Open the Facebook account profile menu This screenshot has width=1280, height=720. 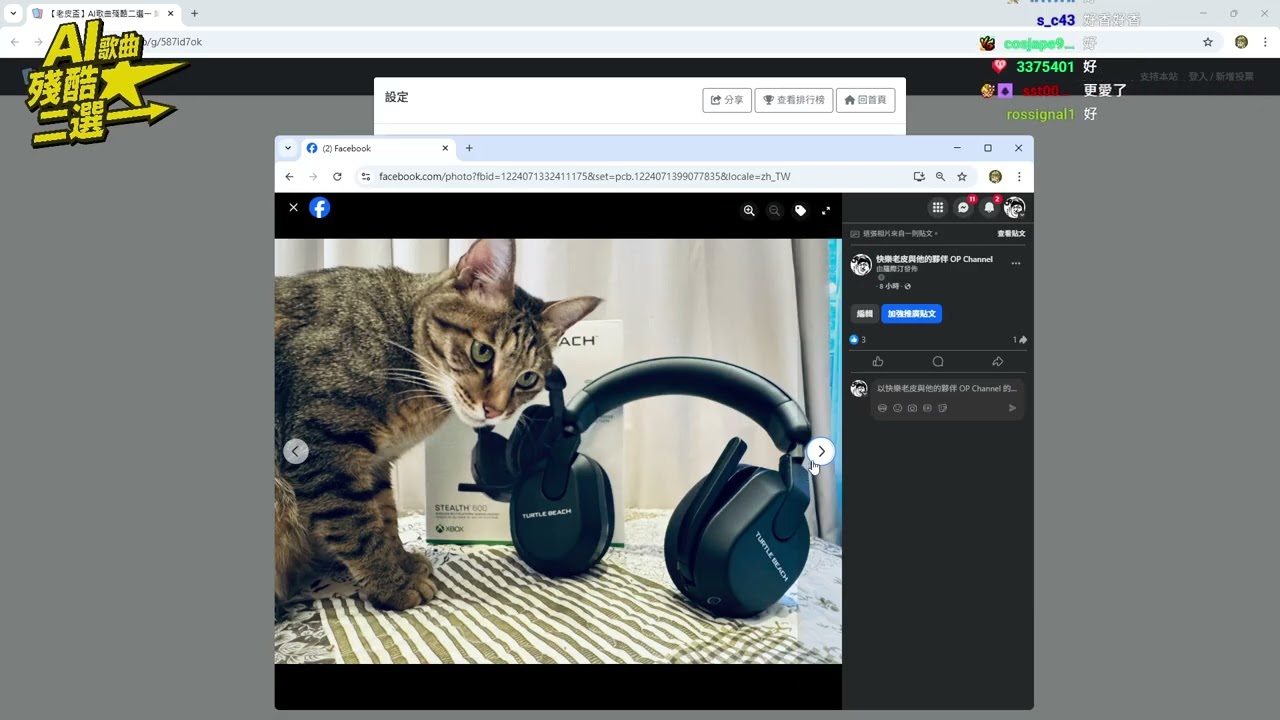1014,207
